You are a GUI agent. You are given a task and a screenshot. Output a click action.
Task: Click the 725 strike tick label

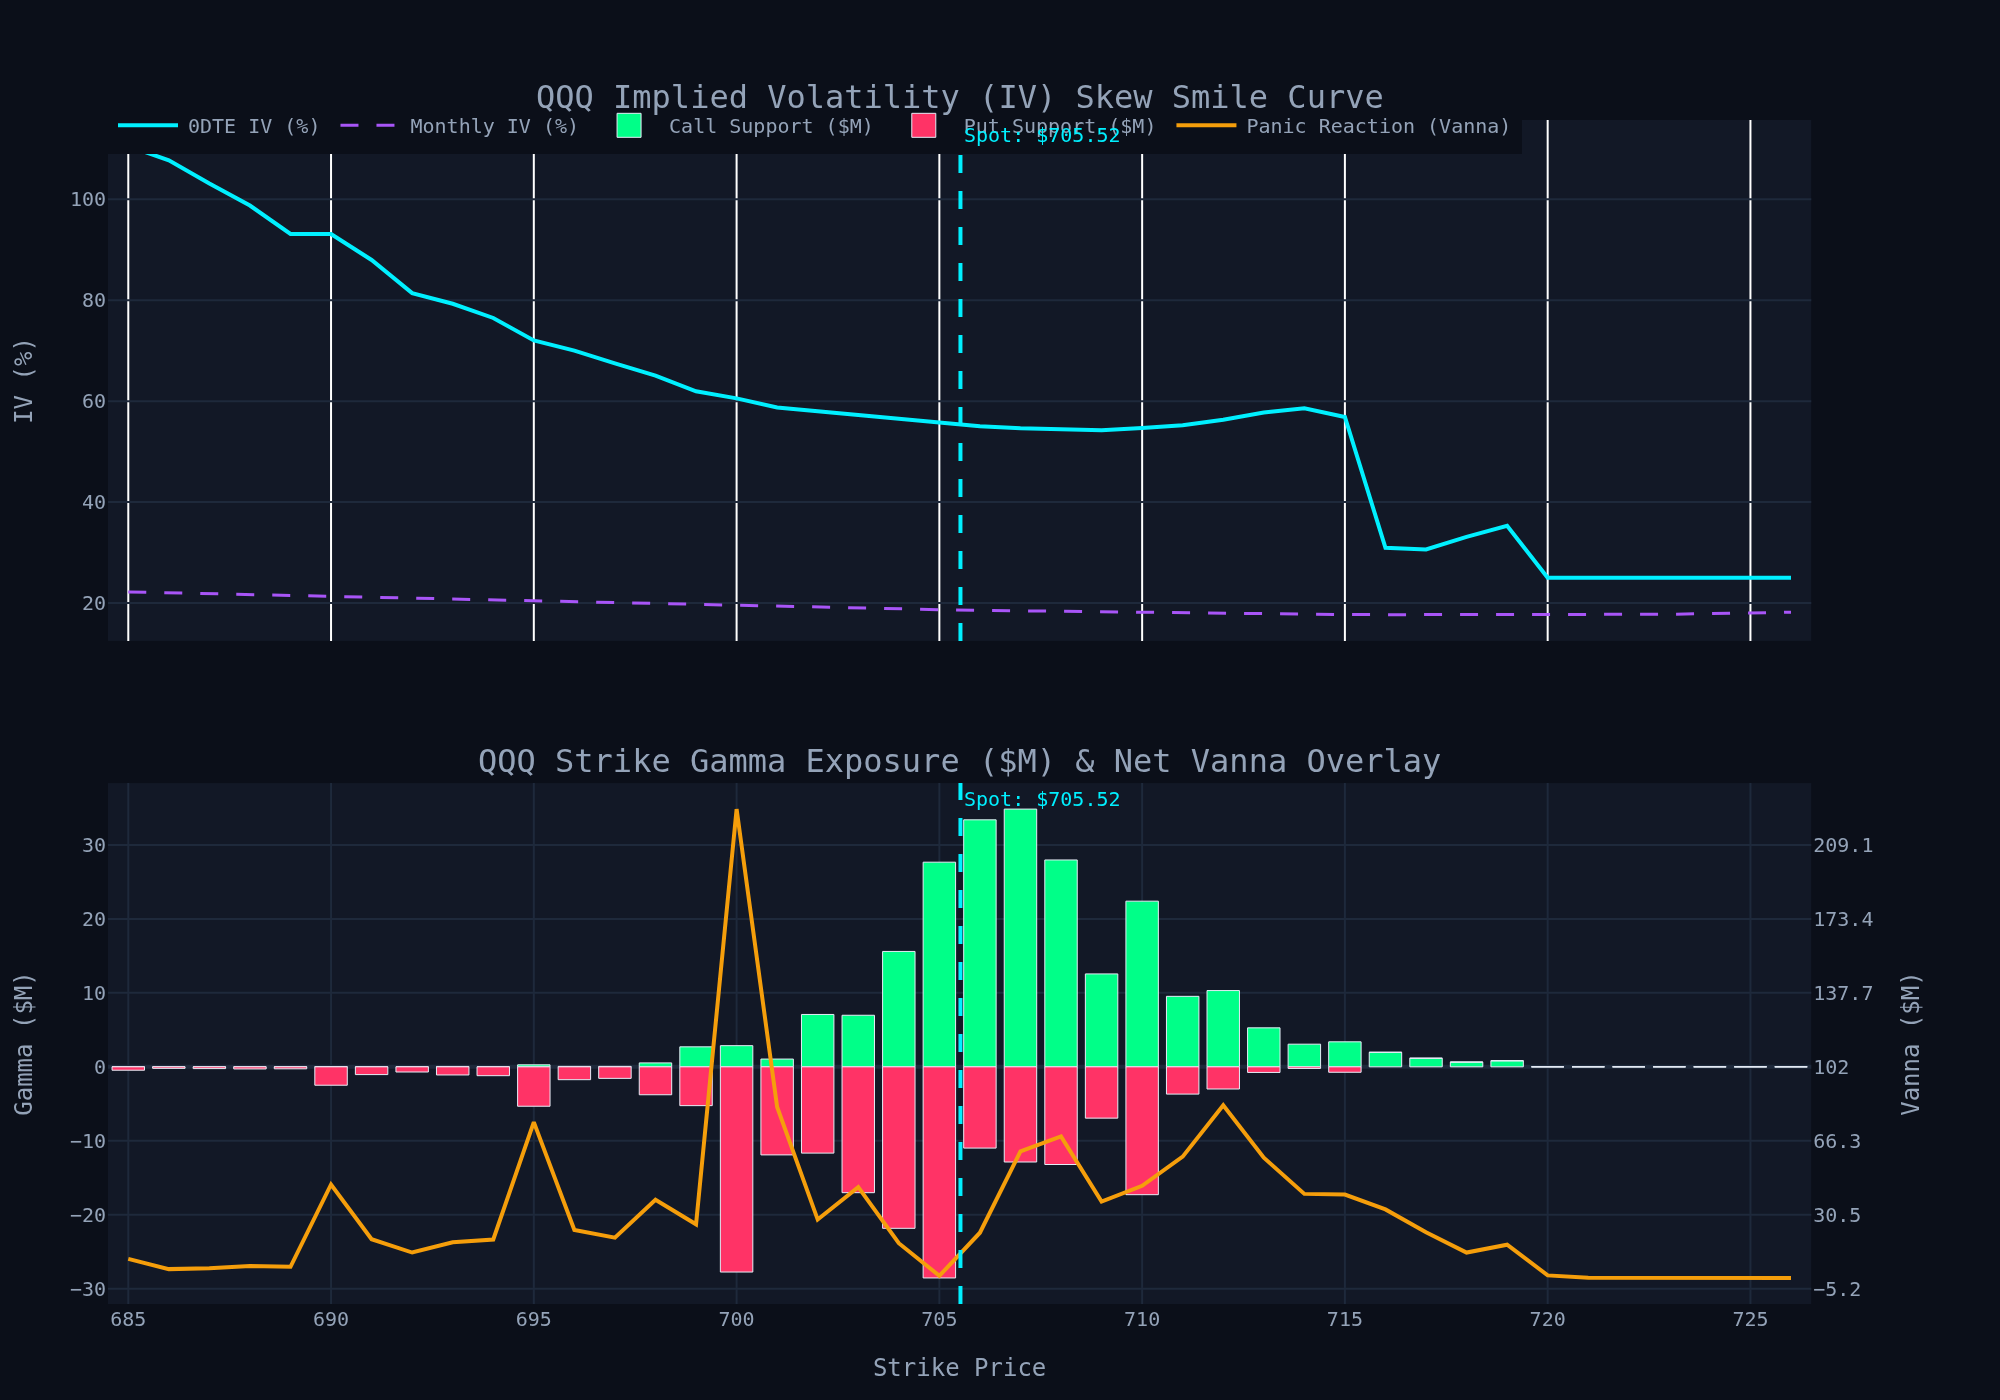pos(1750,1320)
